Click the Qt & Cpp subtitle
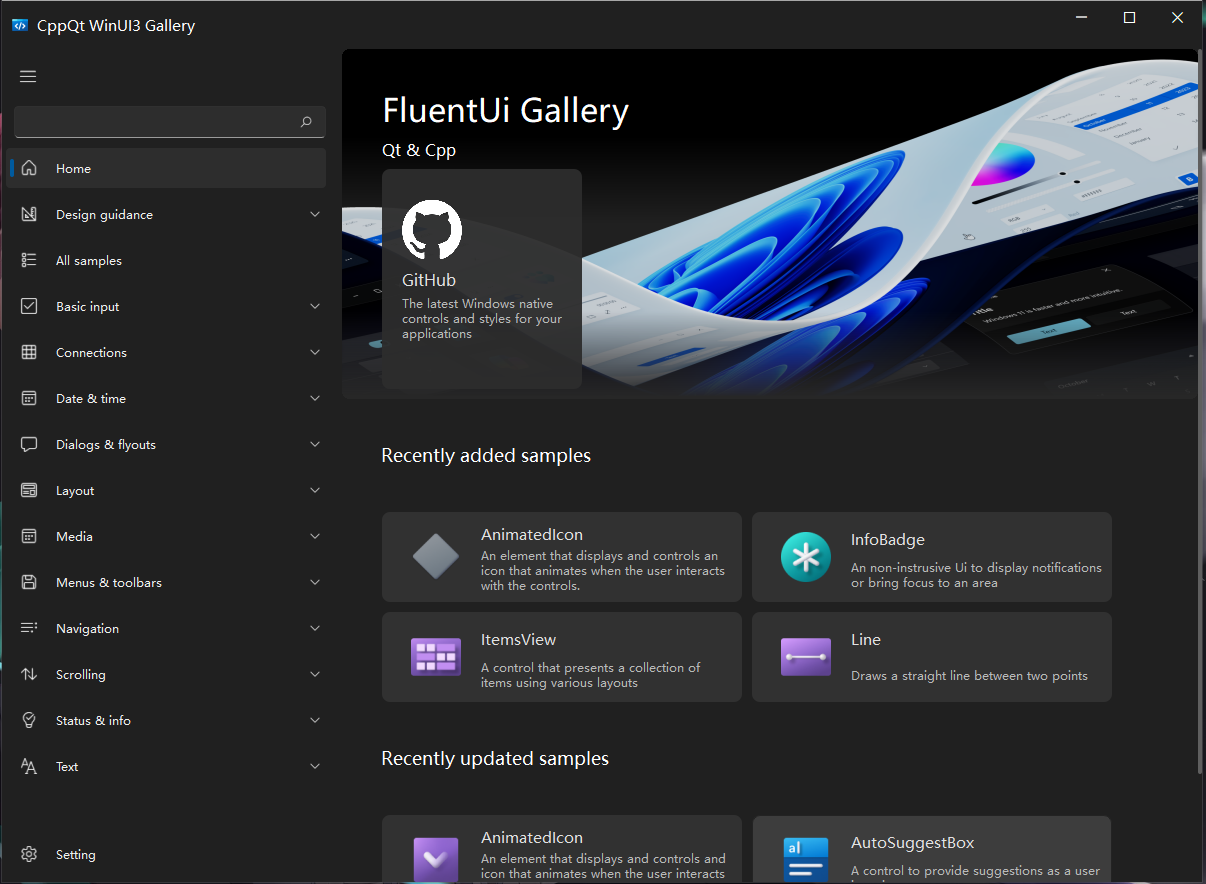Image resolution: width=1206 pixels, height=884 pixels. coord(419,150)
